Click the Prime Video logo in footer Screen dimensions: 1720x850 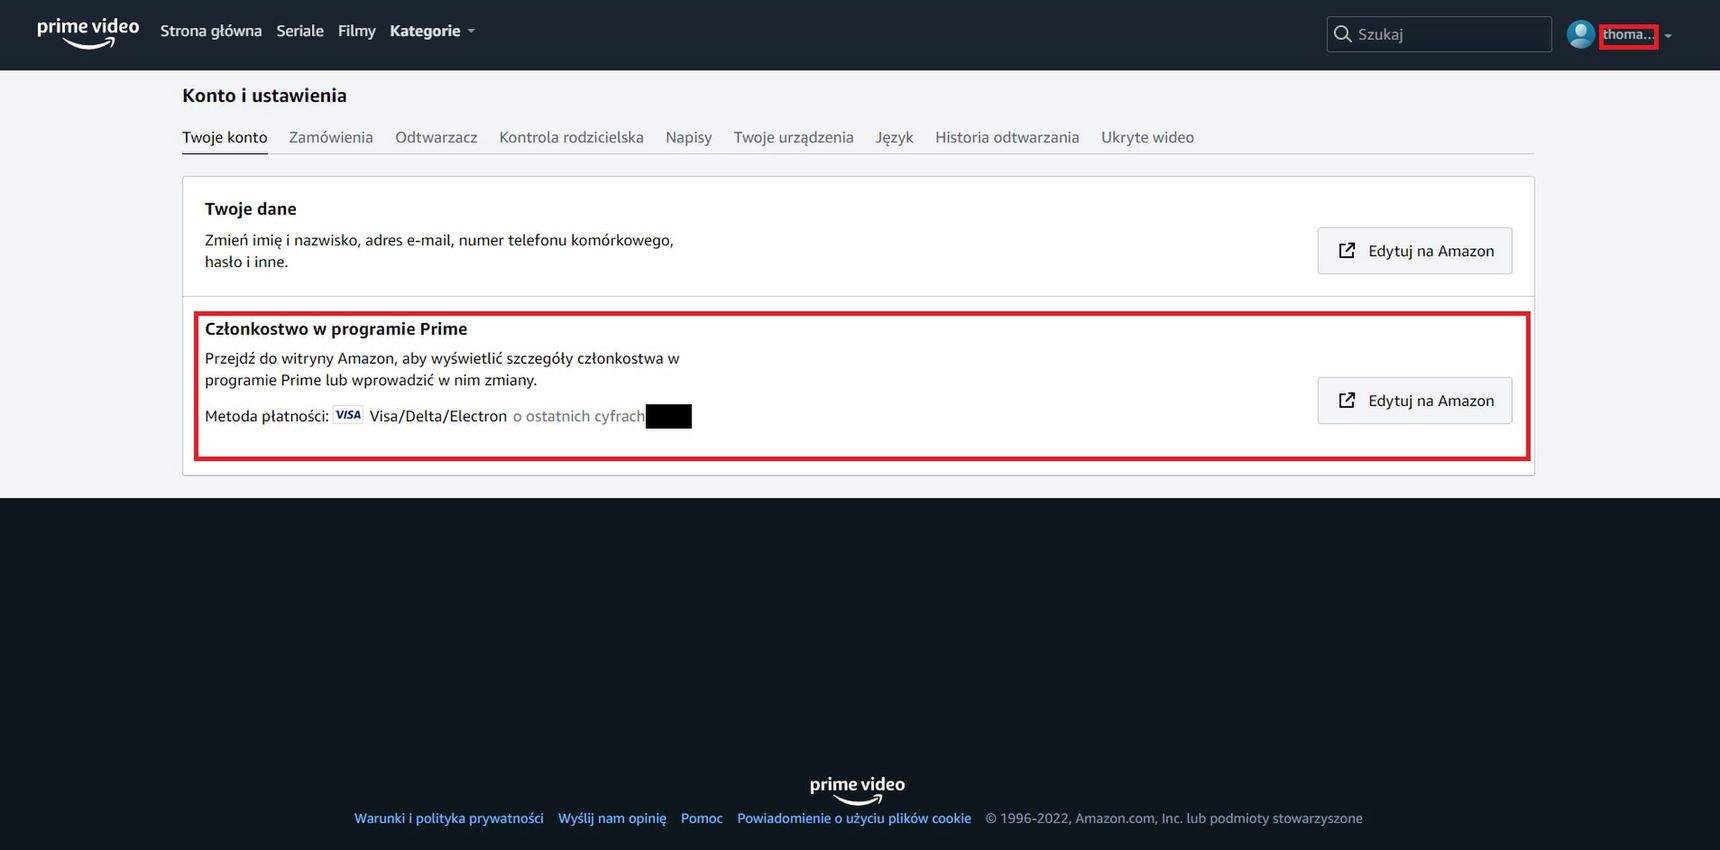point(857,790)
